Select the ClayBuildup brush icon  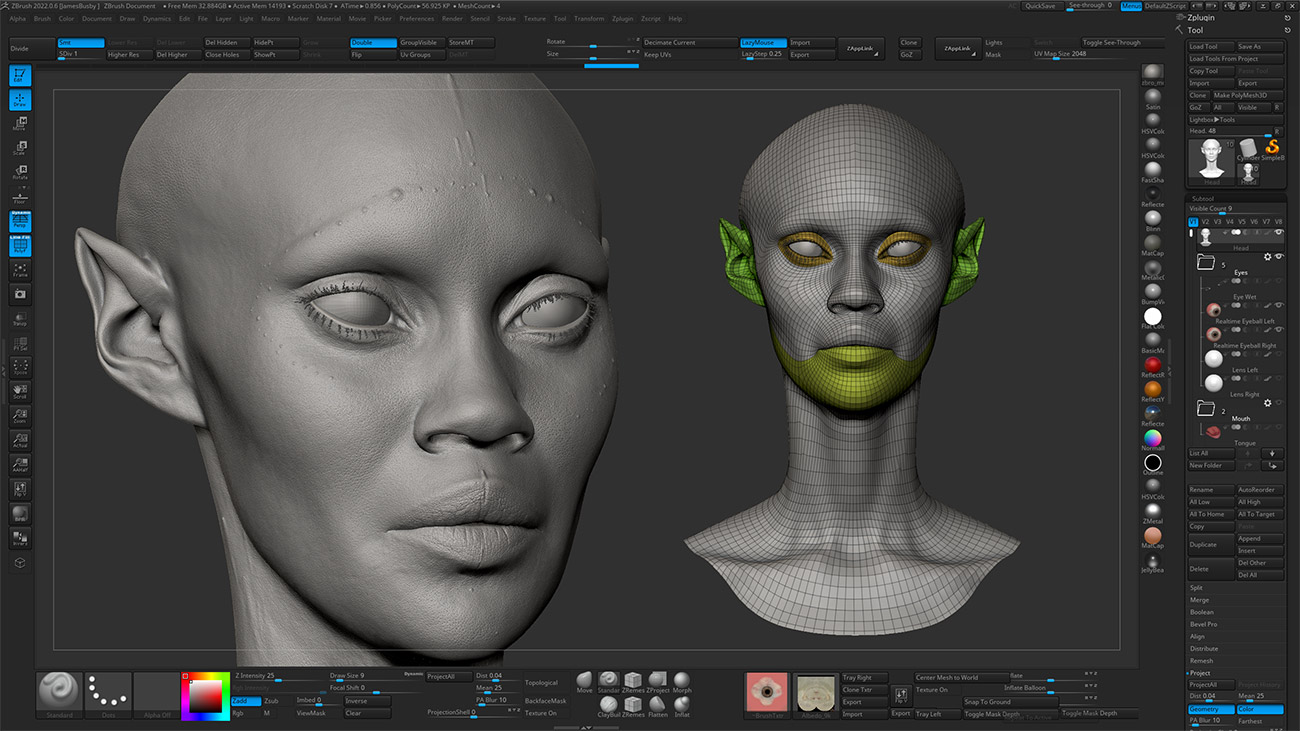coord(609,706)
